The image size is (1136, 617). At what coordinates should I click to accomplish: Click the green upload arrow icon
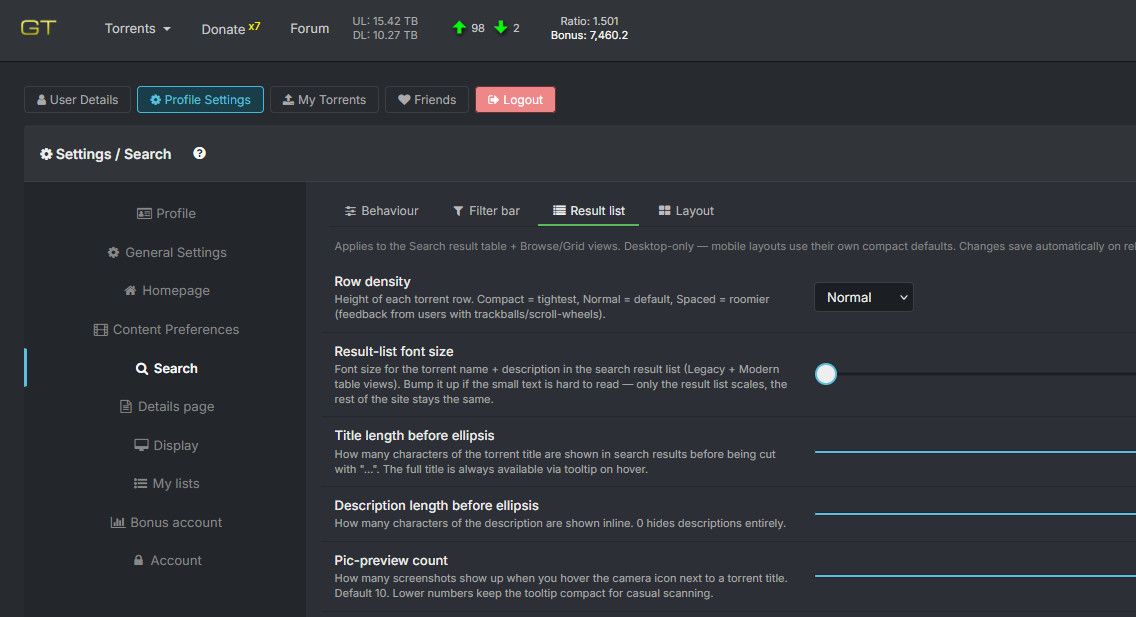coord(459,28)
